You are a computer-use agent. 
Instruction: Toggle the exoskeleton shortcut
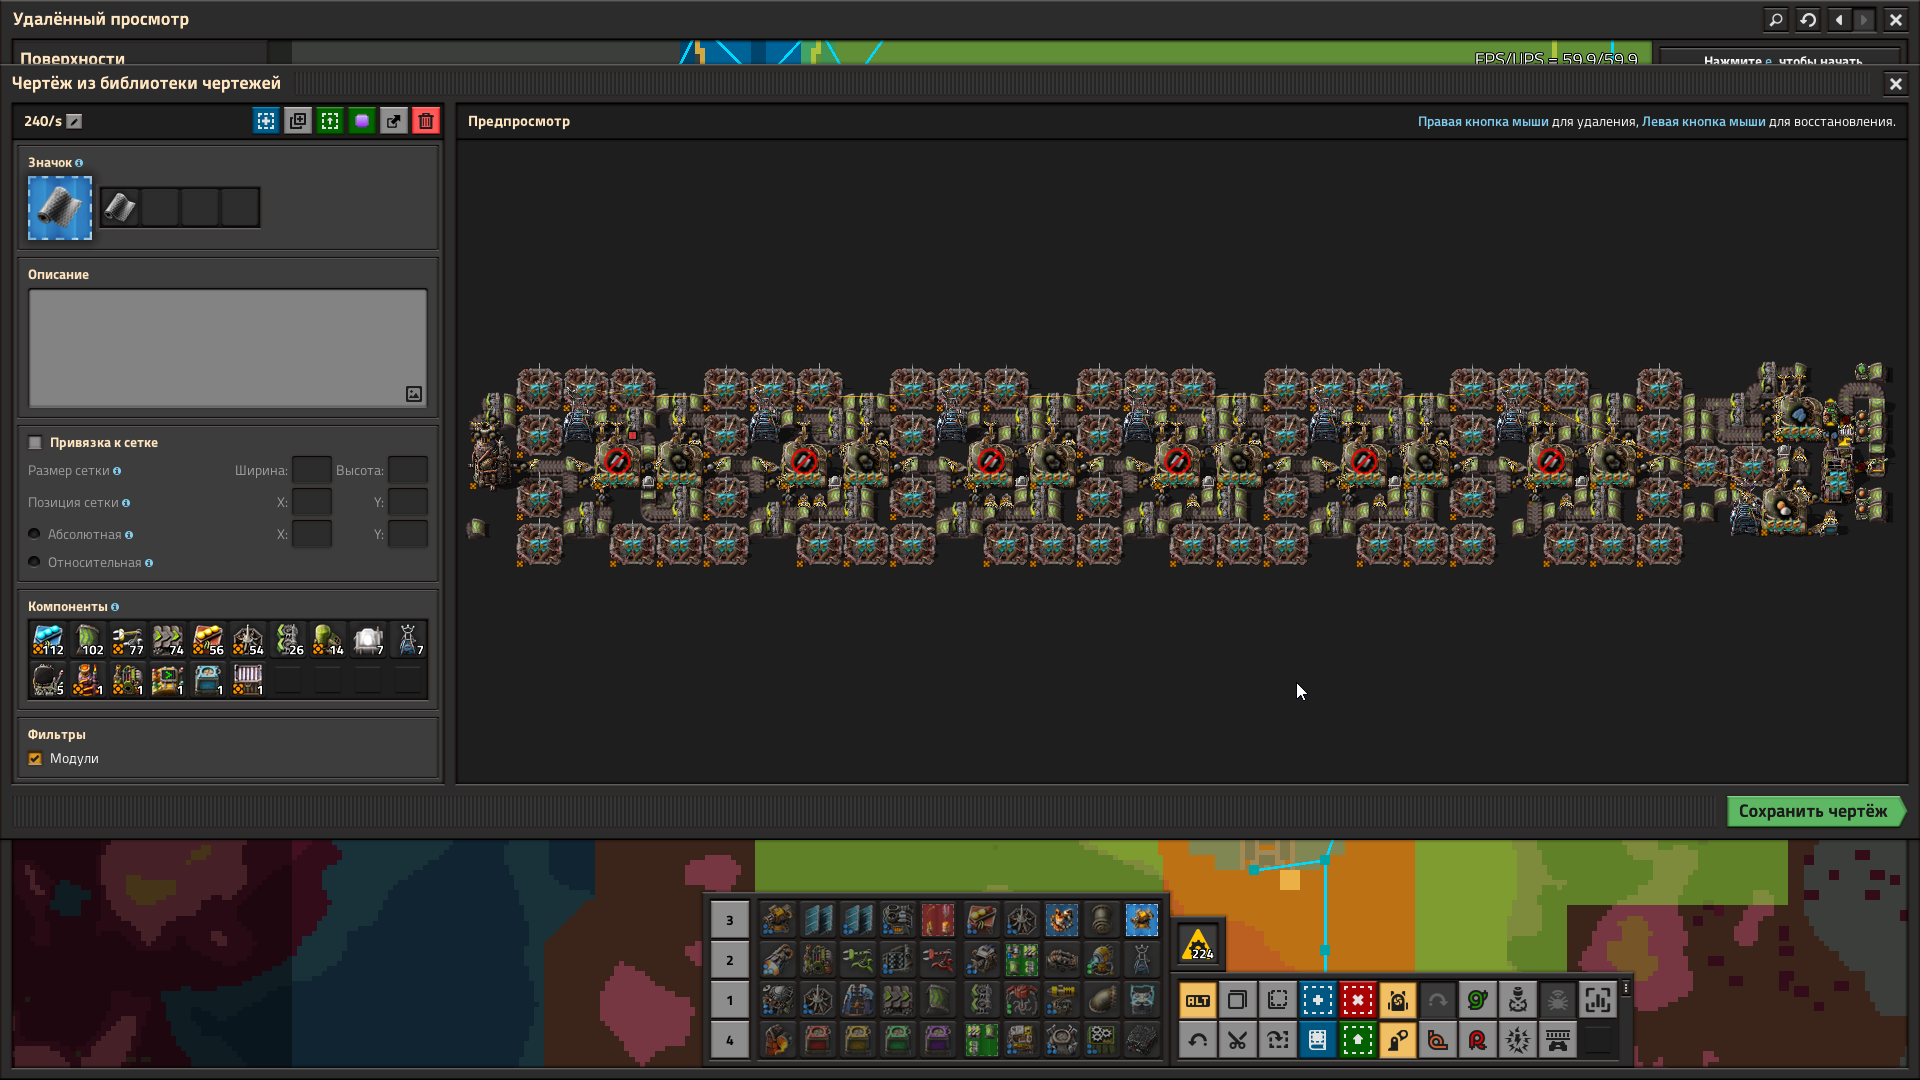click(x=1398, y=1040)
